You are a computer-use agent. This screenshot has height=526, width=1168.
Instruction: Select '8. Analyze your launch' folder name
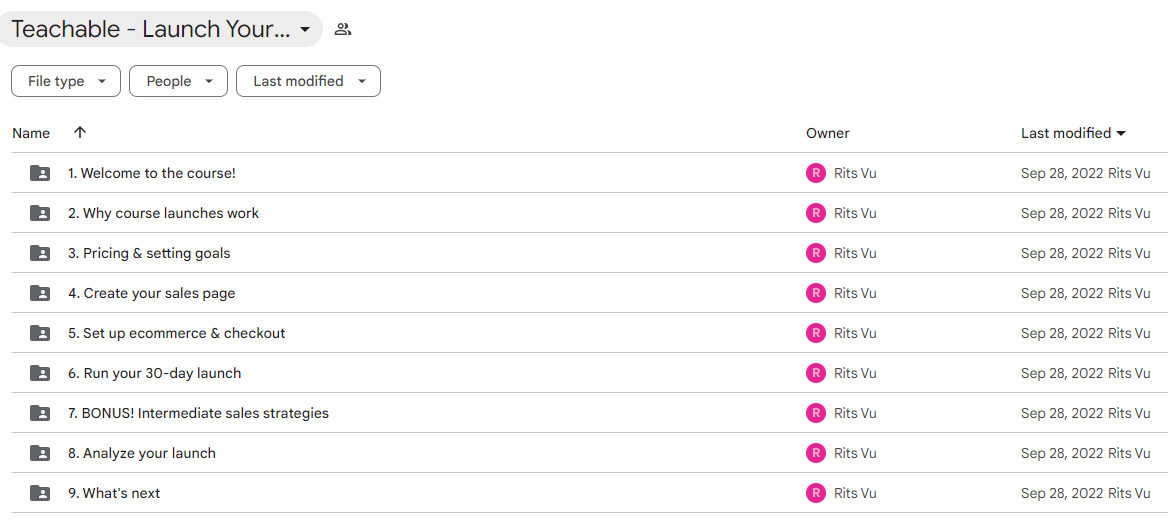tap(142, 453)
